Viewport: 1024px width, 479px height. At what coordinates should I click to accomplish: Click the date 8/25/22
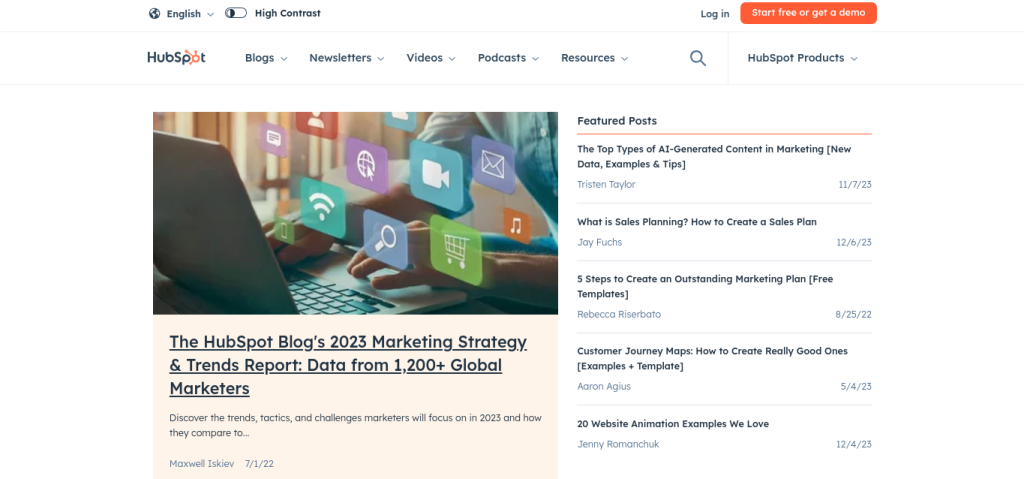pyautogui.click(x=853, y=314)
